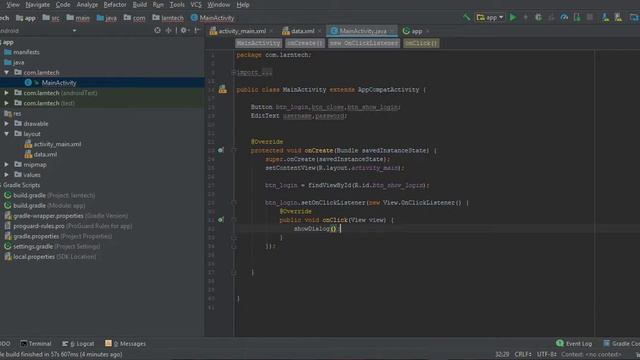Open the Refactor menu
Screen dimensions: 640x360
(x=115, y=4)
